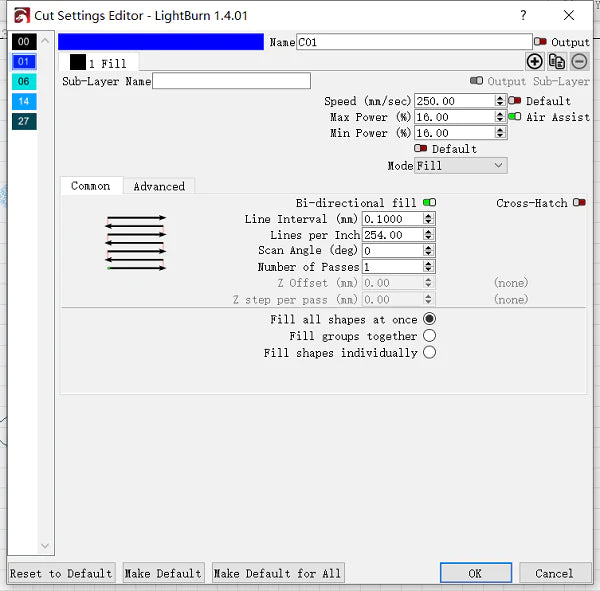Open the 1 Fill sub-layer tab
Image resolution: width=600 pixels, height=591 pixels.
click(98, 63)
